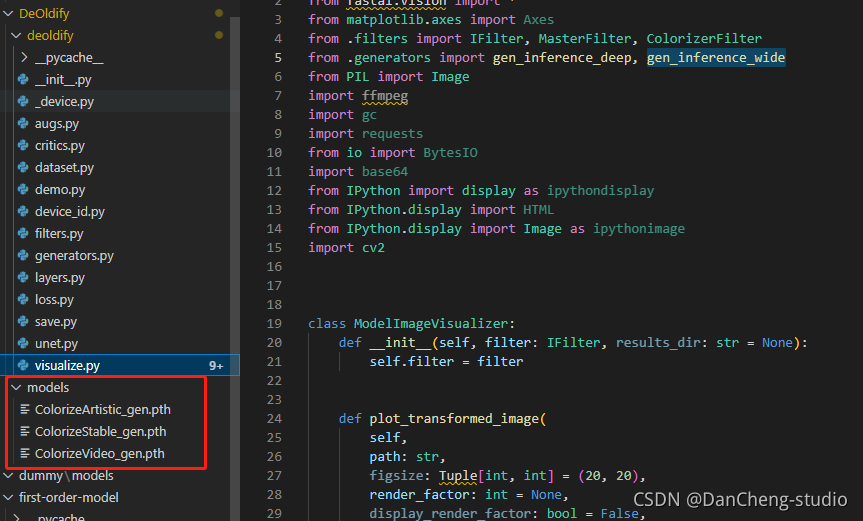863x521 pixels.
Task: Click the models folder label
Action: pos(48,387)
